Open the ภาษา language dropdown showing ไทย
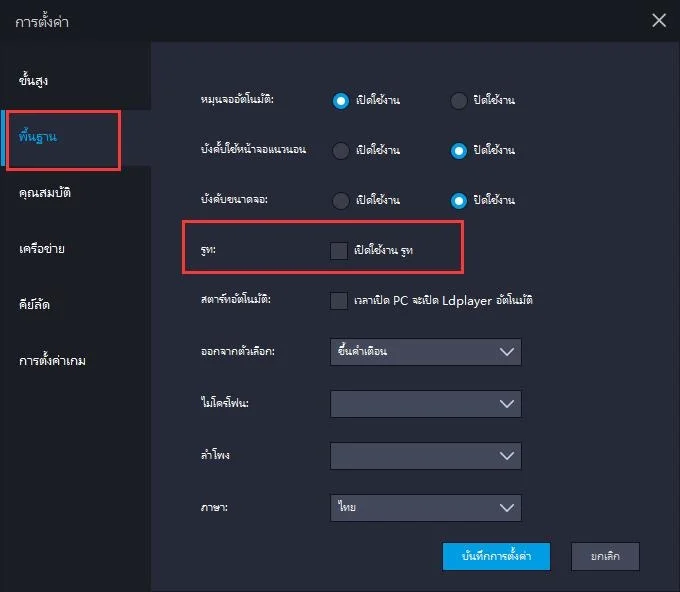Viewport: 680px width, 592px height. (425, 508)
